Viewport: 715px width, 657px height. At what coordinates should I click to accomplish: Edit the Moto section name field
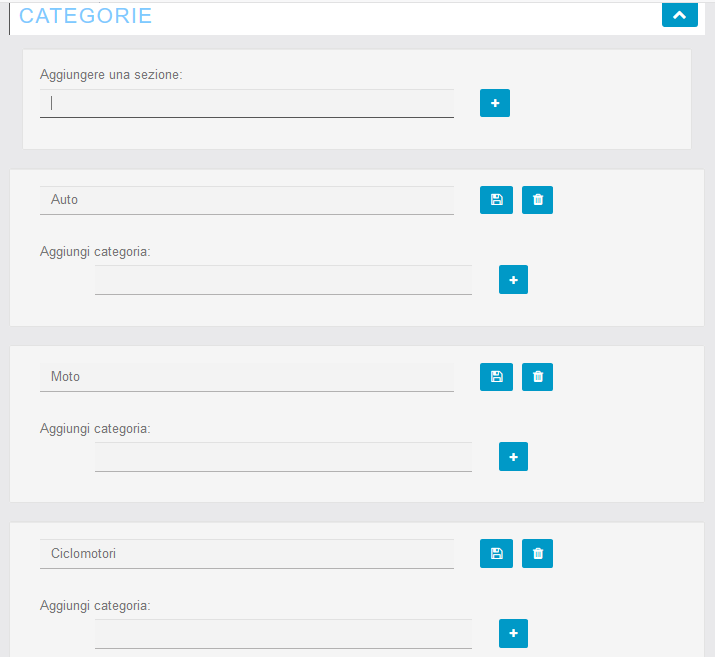(x=247, y=377)
